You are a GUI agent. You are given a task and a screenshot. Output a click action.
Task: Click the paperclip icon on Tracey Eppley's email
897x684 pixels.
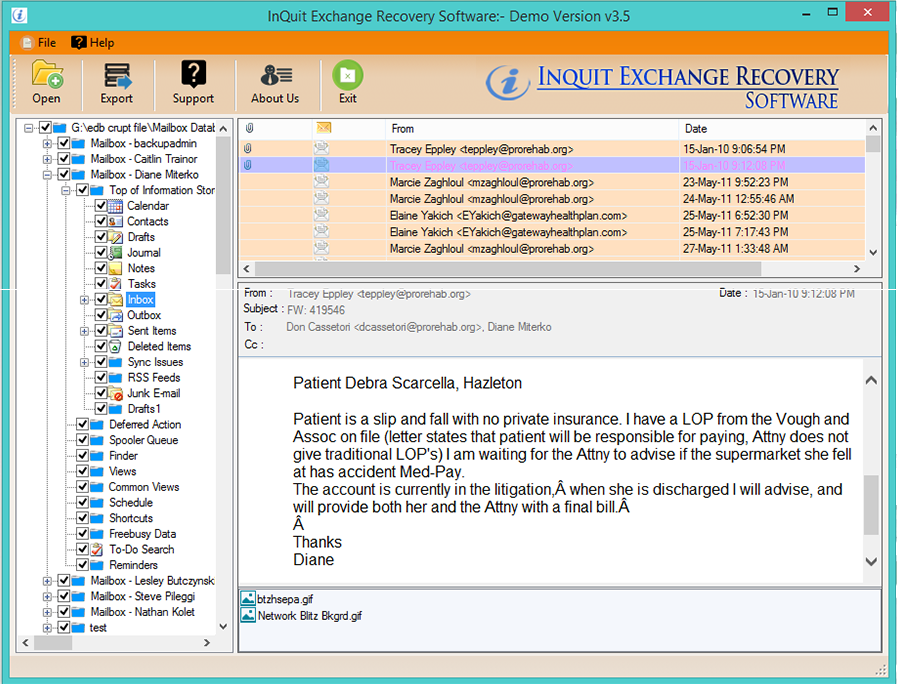(x=247, y=148)
